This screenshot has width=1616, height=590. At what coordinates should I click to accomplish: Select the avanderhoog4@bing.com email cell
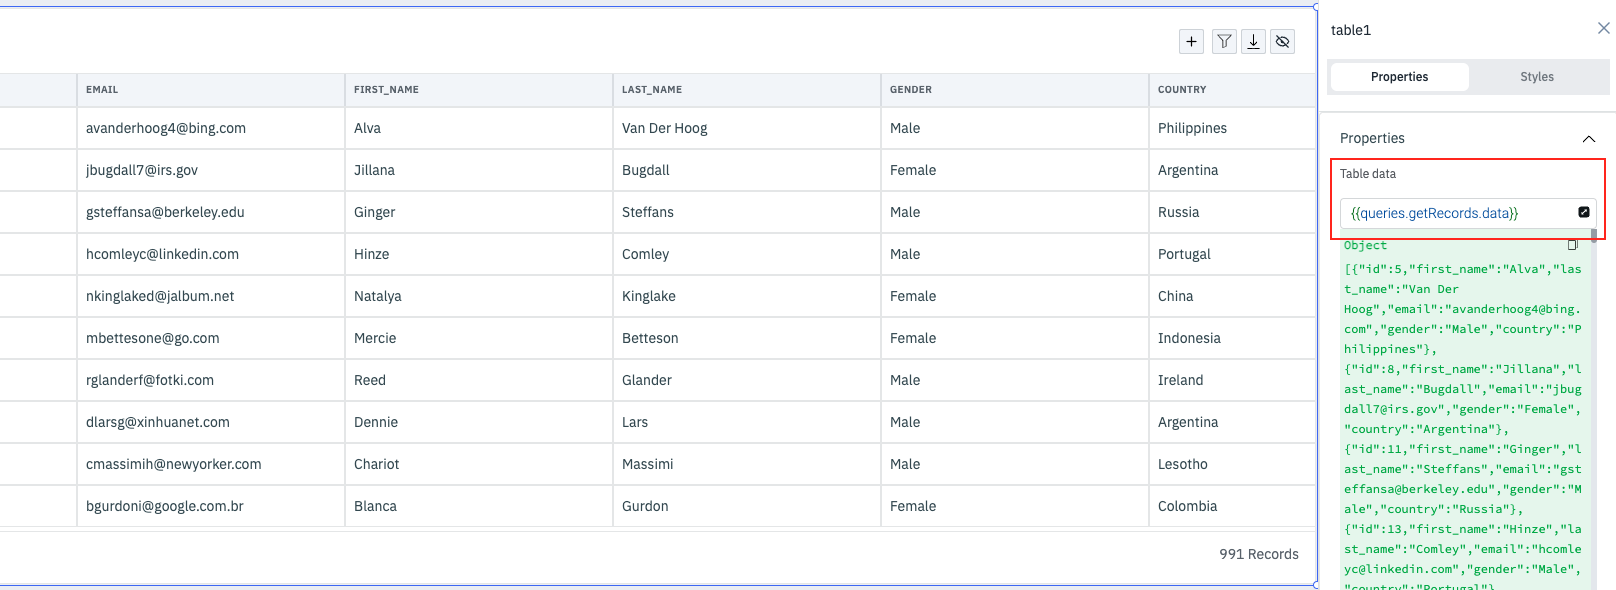pyautogui.click(x=166, y=128)
